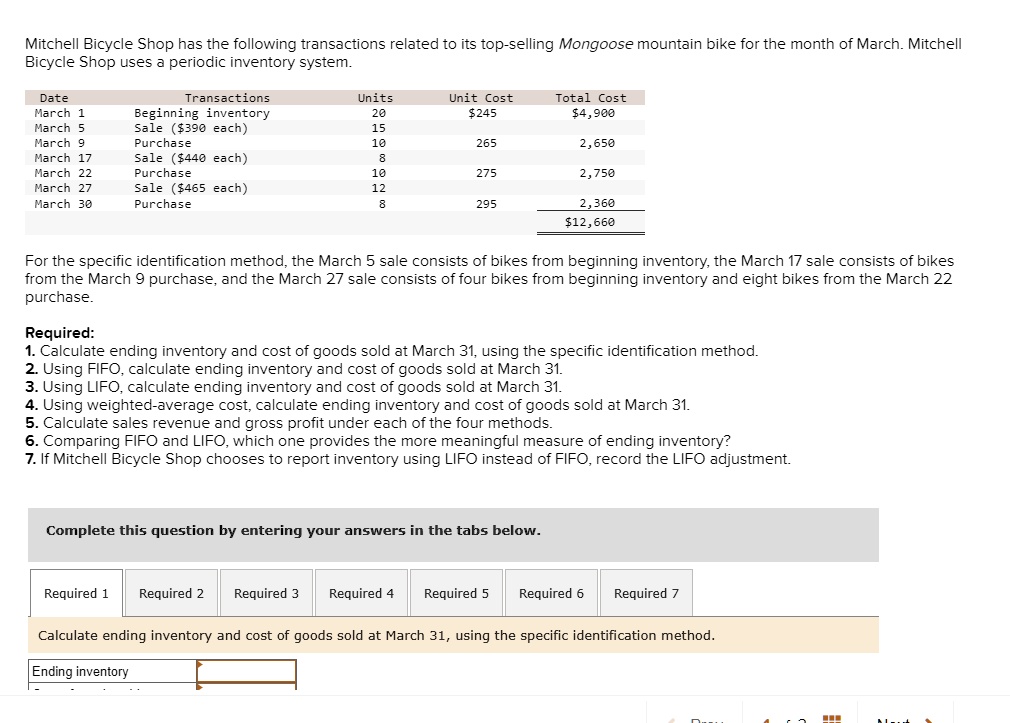Switch to the Required 2 tab
Image resolution: width=1010 pixels, height=723 pixels.
coord(171,592)
